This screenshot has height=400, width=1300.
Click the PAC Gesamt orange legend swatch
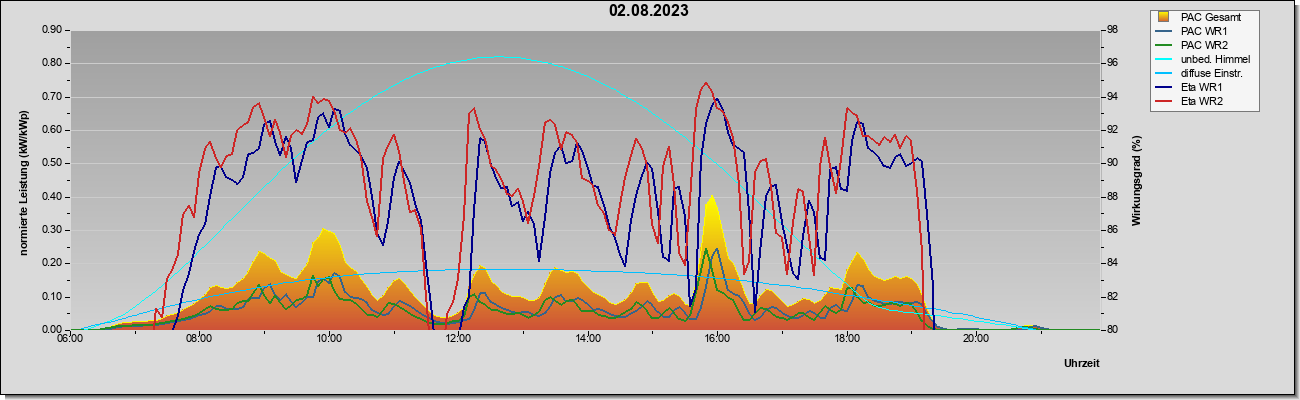tap(1165, 17)
